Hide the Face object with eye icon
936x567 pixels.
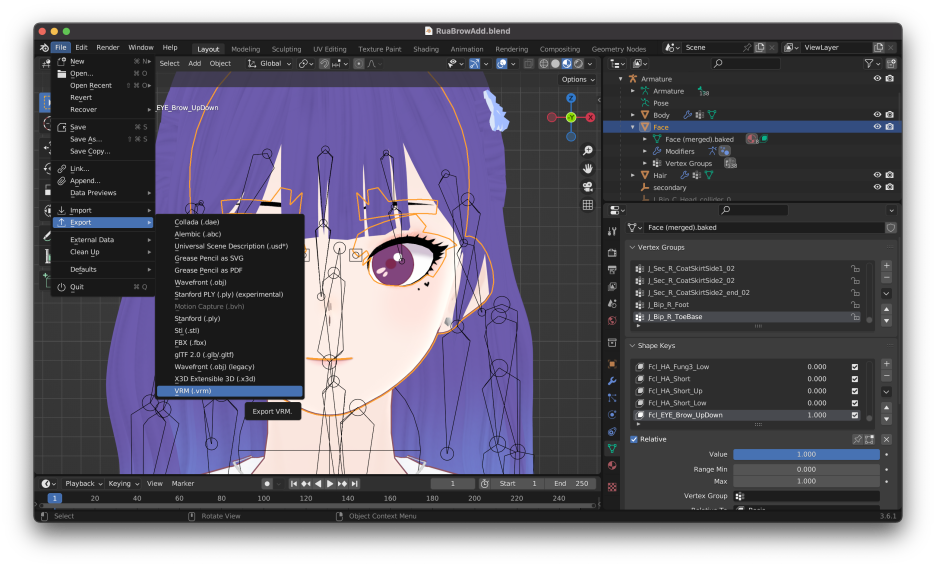coord(878,127)
